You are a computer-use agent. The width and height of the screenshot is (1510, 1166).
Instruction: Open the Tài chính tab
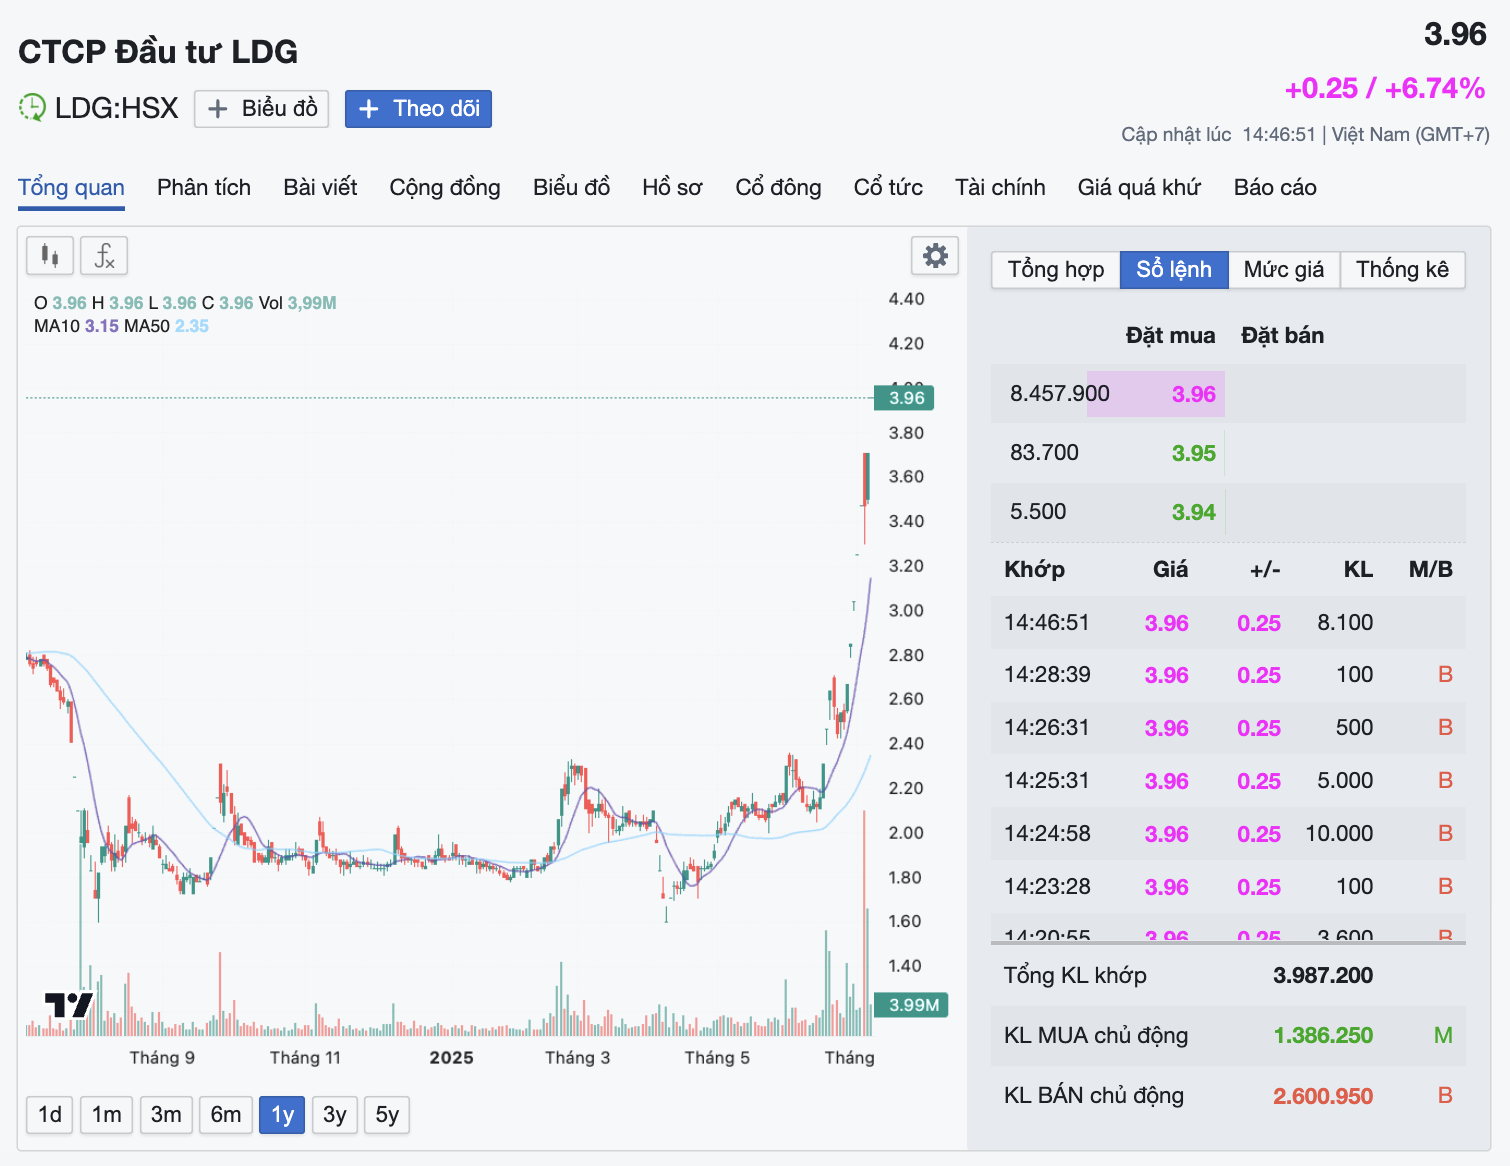[1000, 188]
